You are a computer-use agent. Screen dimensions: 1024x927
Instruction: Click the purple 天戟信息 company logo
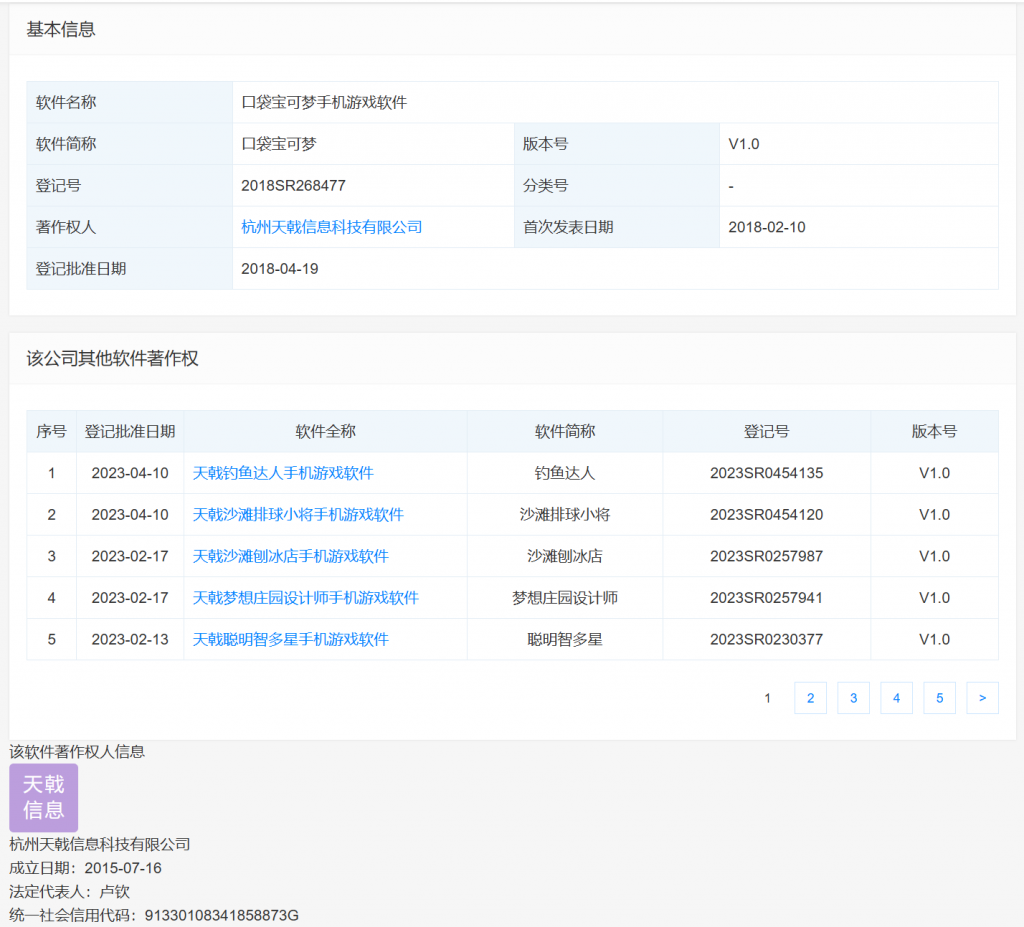coord(44,798)
